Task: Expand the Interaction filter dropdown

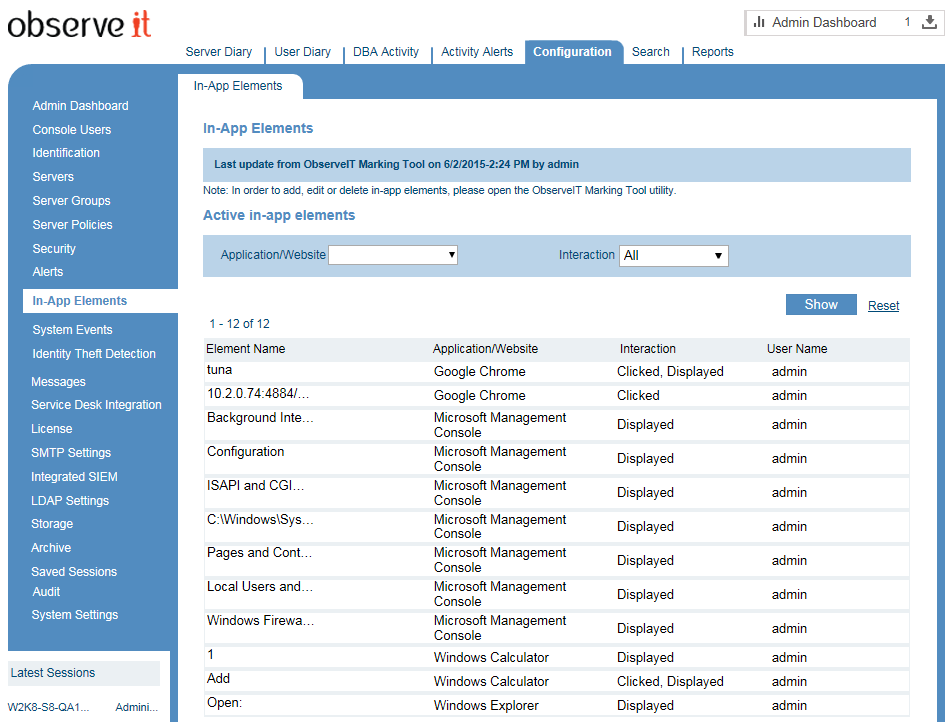Action: [x=673, y=256]
